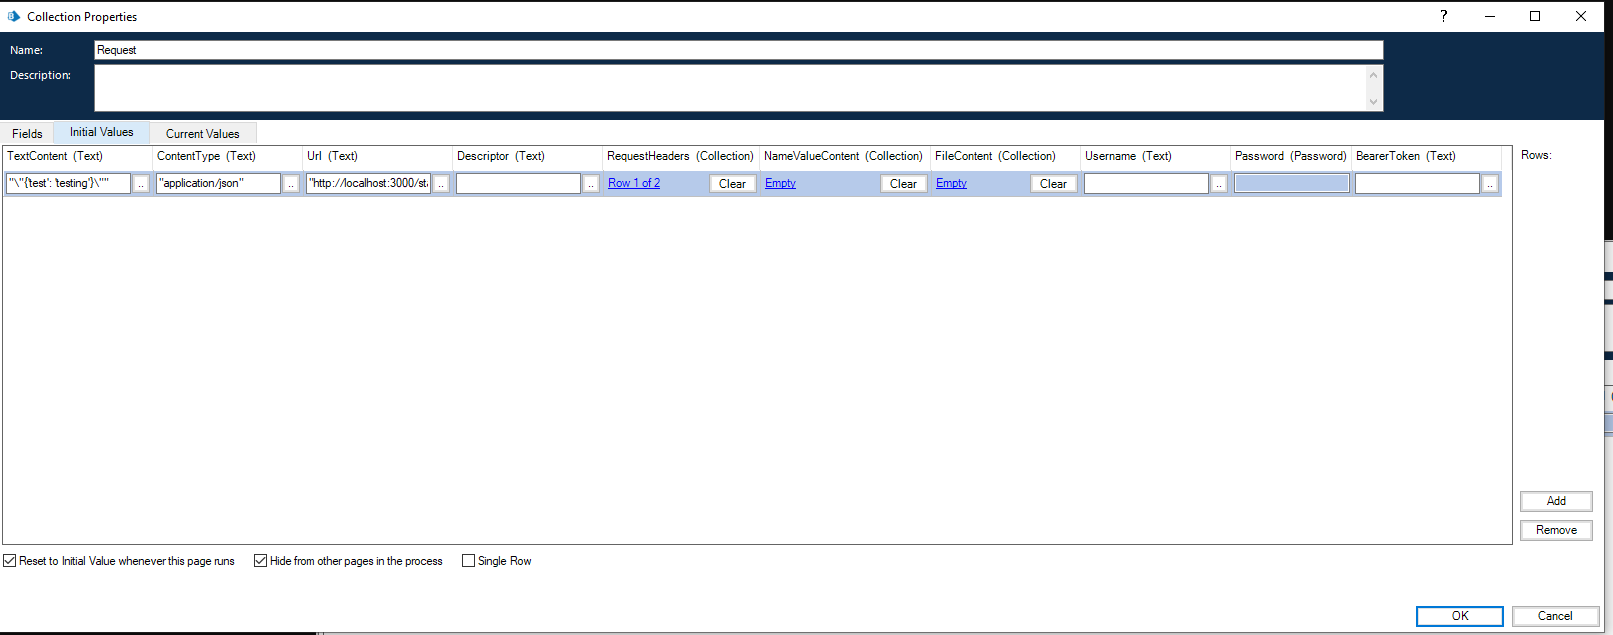Open the ellipsis editor for Username
The width and height of the screenshot is (1613, 635).
coord(1219,183)
